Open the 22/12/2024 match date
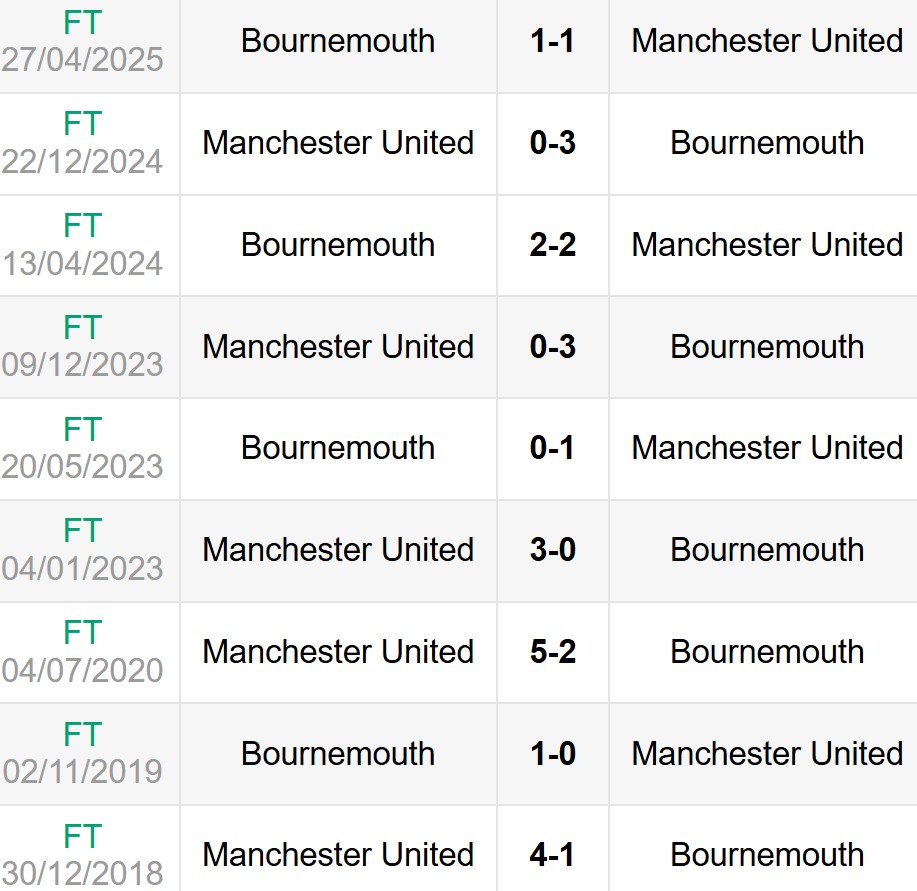Image resolution: width=917 pixels, height=891 pixels. pos(82,162)
